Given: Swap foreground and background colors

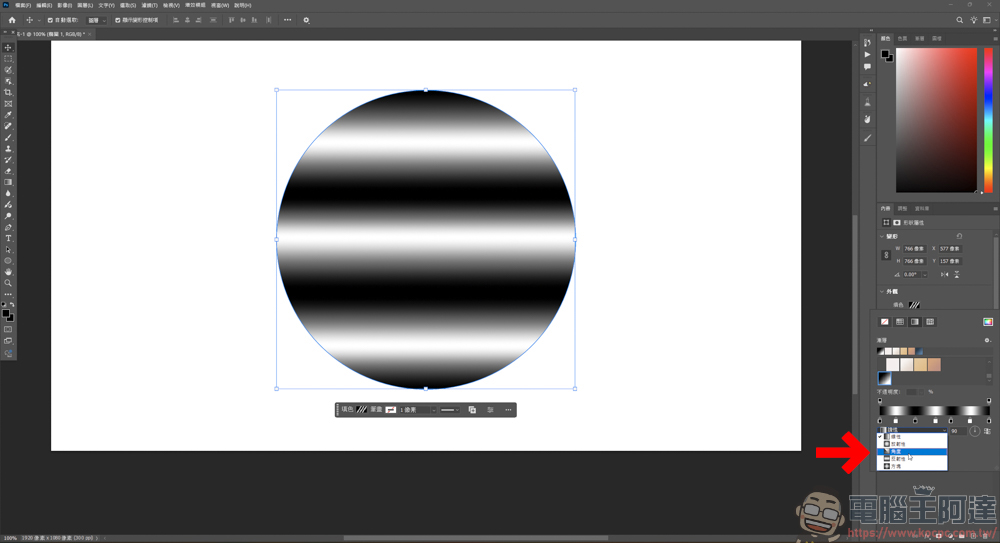Looking at the screenshot, I should tap(11, 305).
